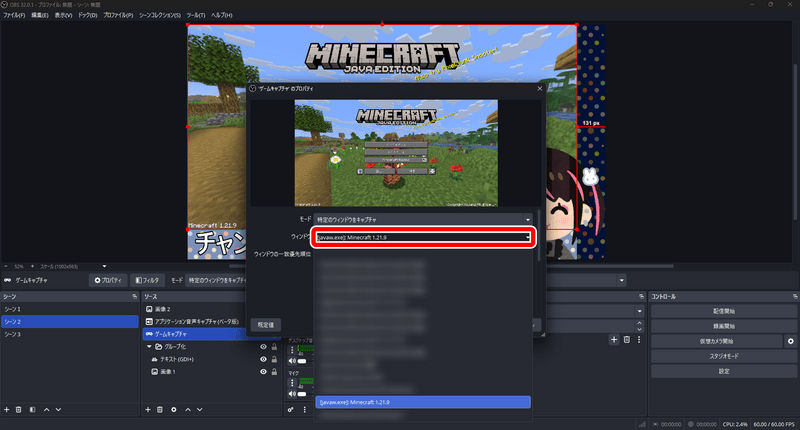Image resolution: width=800 pixels, height=430 pixels.
Task: Open the モード dropdown in properties dialog
Action: point(423,219)
